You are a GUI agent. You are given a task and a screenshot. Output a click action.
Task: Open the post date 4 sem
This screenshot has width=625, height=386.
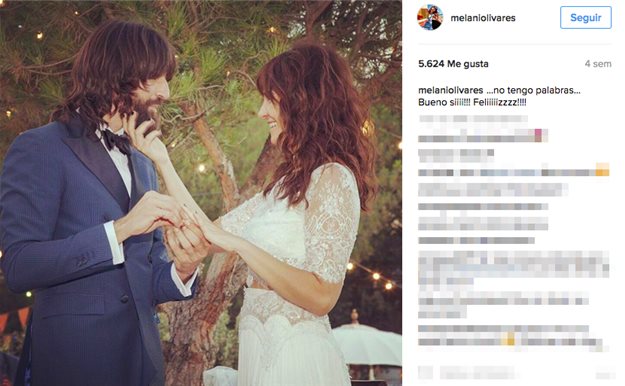click(x=598, y=64)
